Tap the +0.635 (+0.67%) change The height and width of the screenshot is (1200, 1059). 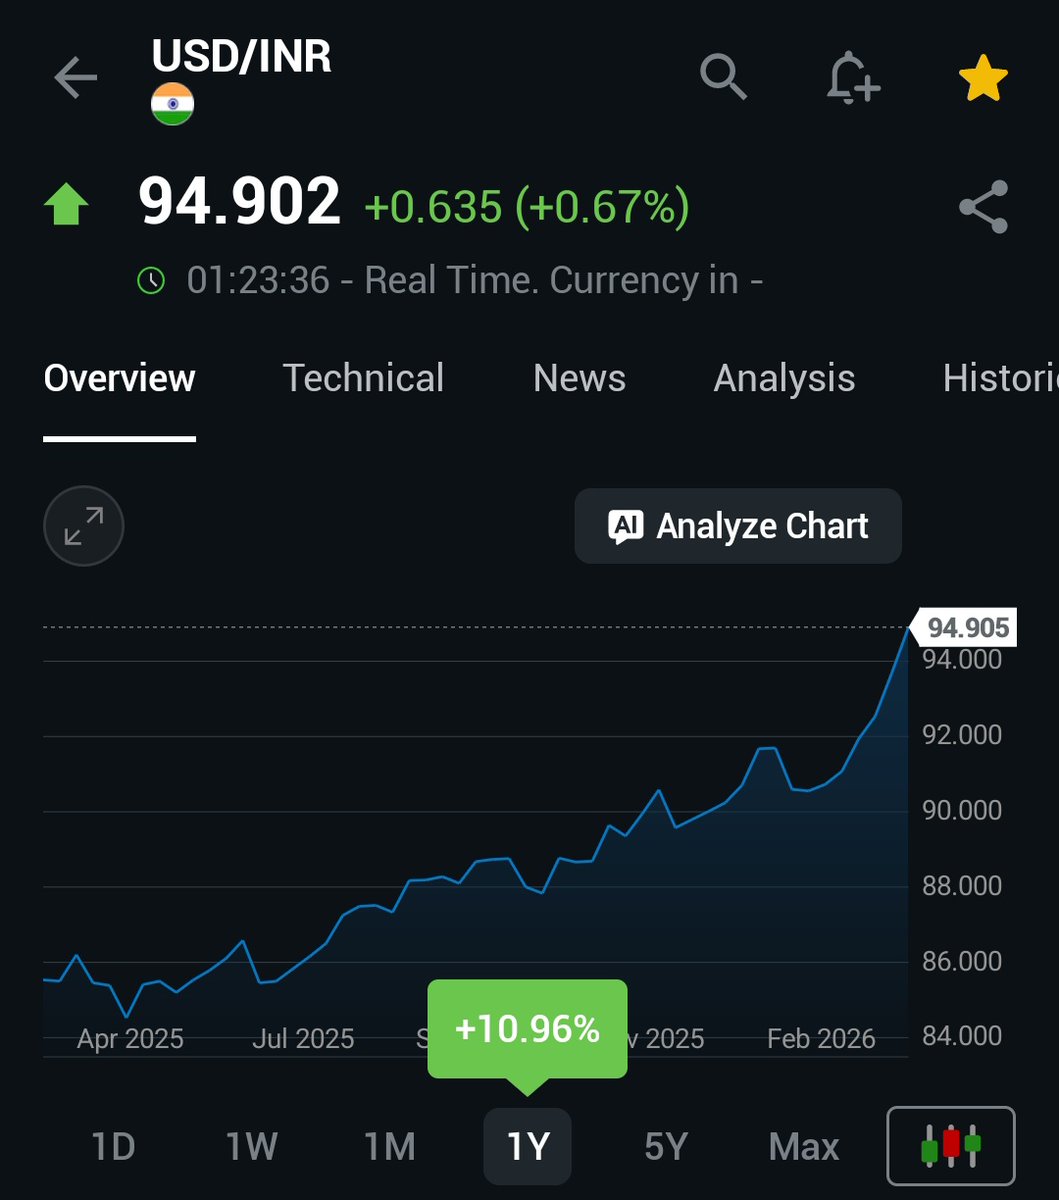pyautogui.click(x=527, y=207)
